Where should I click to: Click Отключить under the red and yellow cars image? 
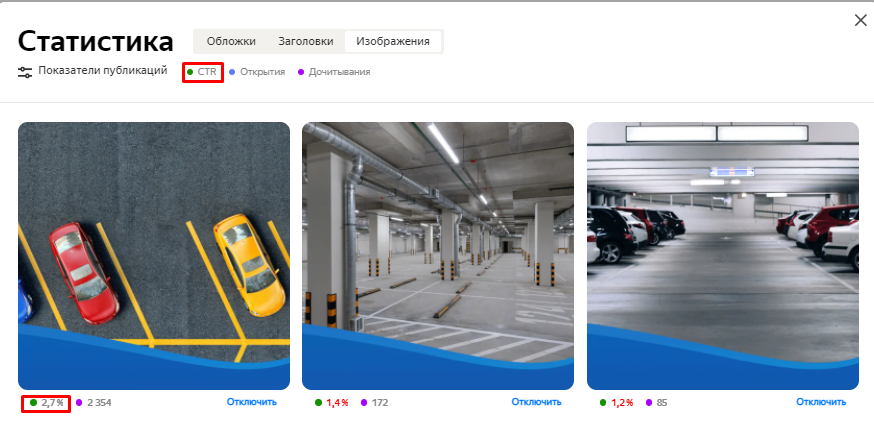coord(252,402)
